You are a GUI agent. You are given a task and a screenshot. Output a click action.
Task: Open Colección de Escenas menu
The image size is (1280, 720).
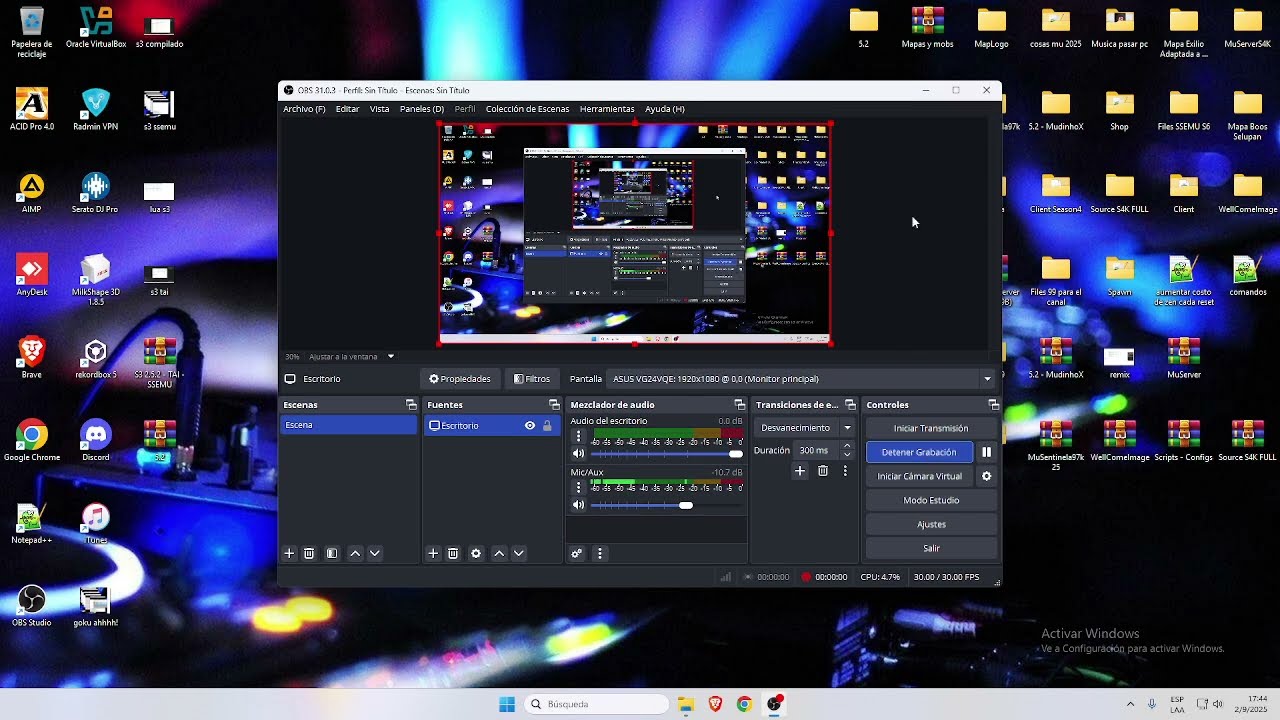click(x=527, y=109)
